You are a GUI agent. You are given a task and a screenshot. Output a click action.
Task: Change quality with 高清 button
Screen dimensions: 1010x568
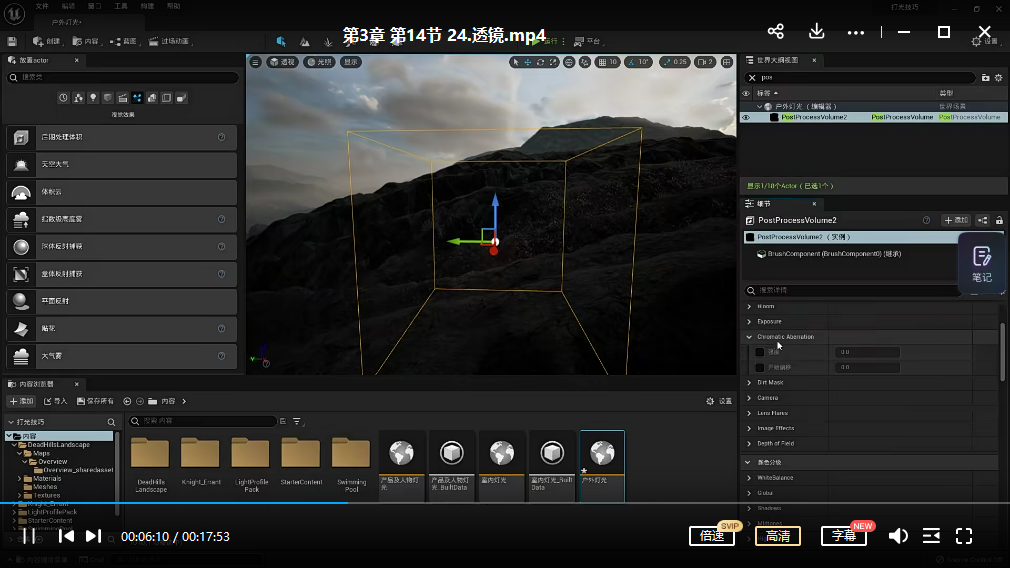coord(778,536)
